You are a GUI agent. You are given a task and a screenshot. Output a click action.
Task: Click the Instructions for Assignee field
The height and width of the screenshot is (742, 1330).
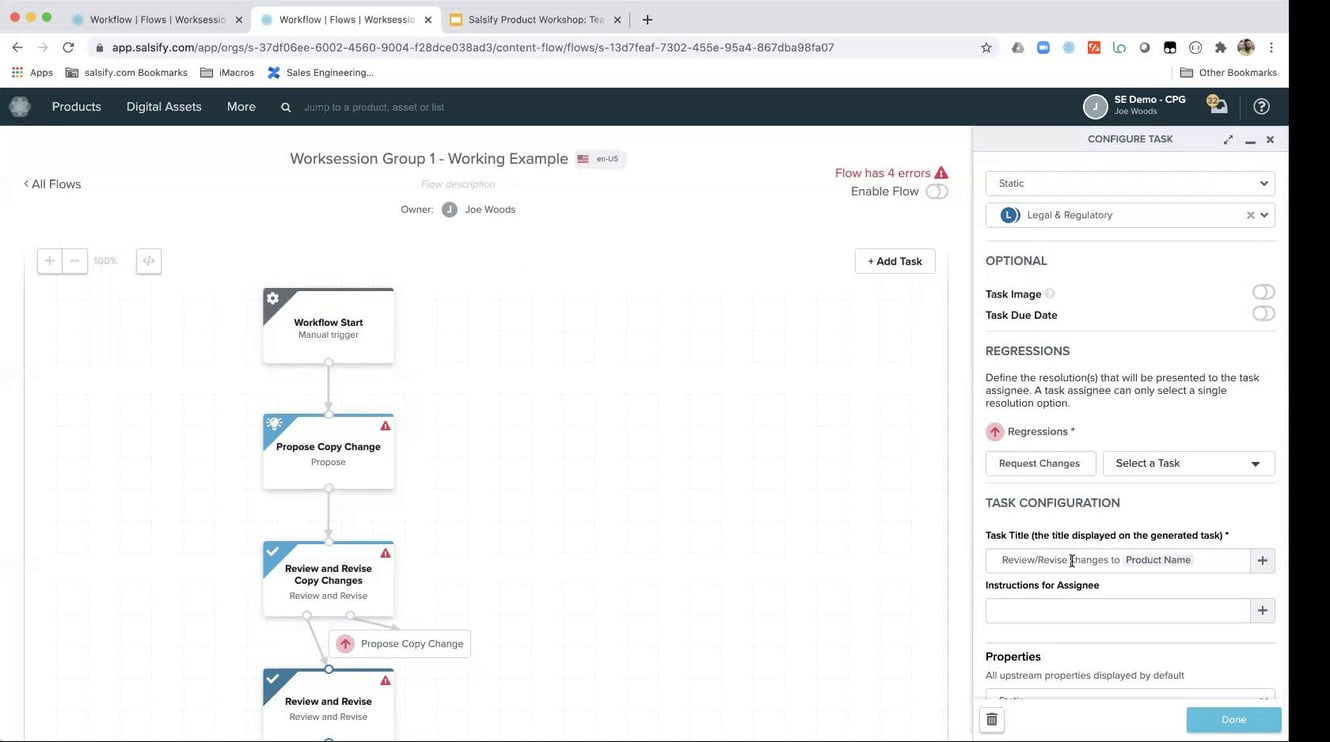[x=1118, y=610]
